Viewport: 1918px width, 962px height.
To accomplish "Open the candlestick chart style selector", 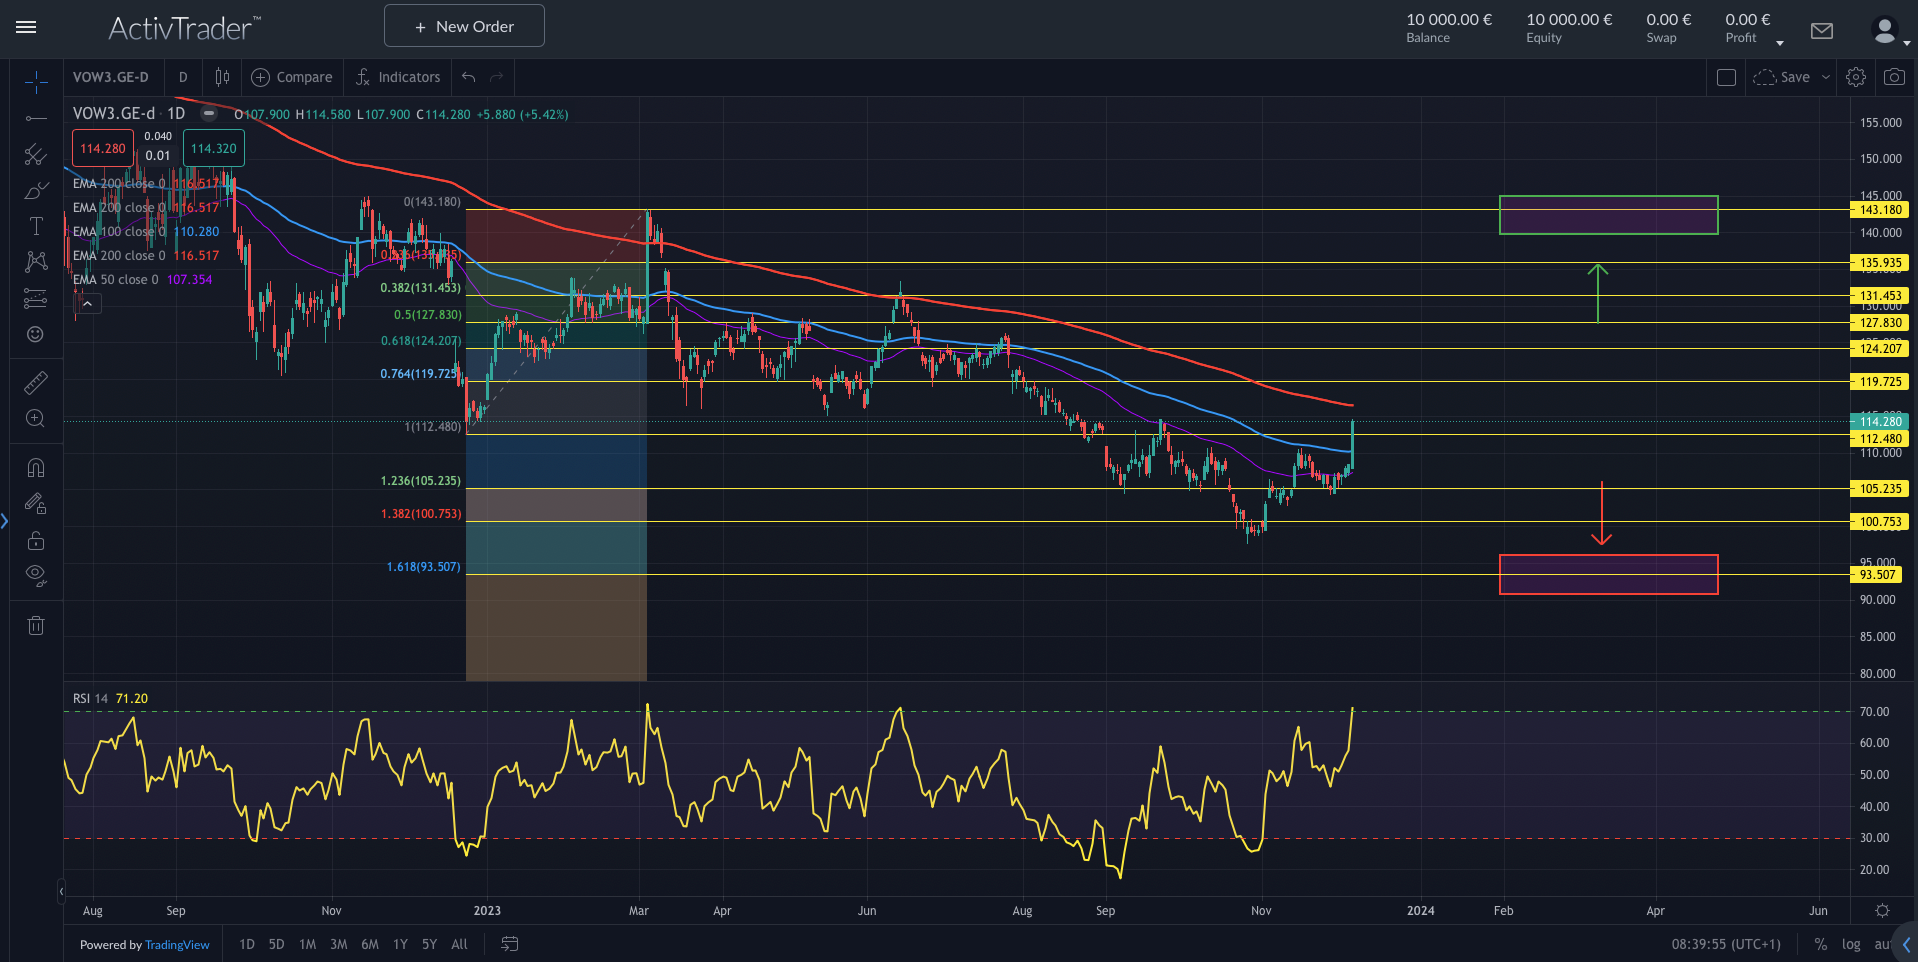I will pyautogui.click(x=222, y=77).
